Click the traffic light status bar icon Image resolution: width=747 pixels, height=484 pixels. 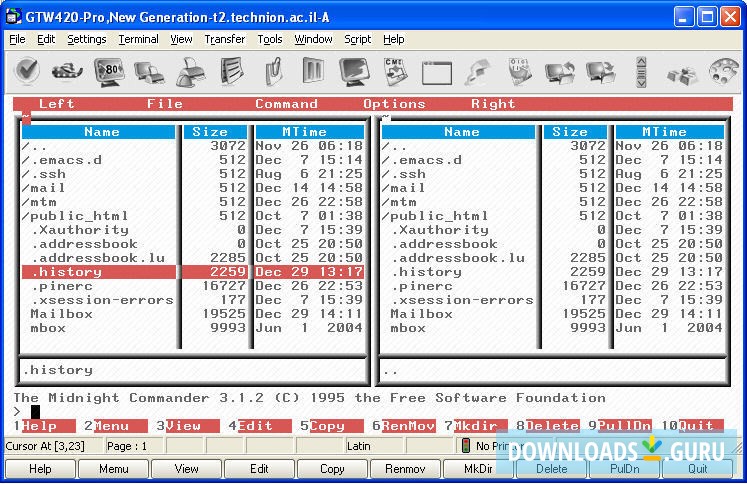tap(466, 446)
